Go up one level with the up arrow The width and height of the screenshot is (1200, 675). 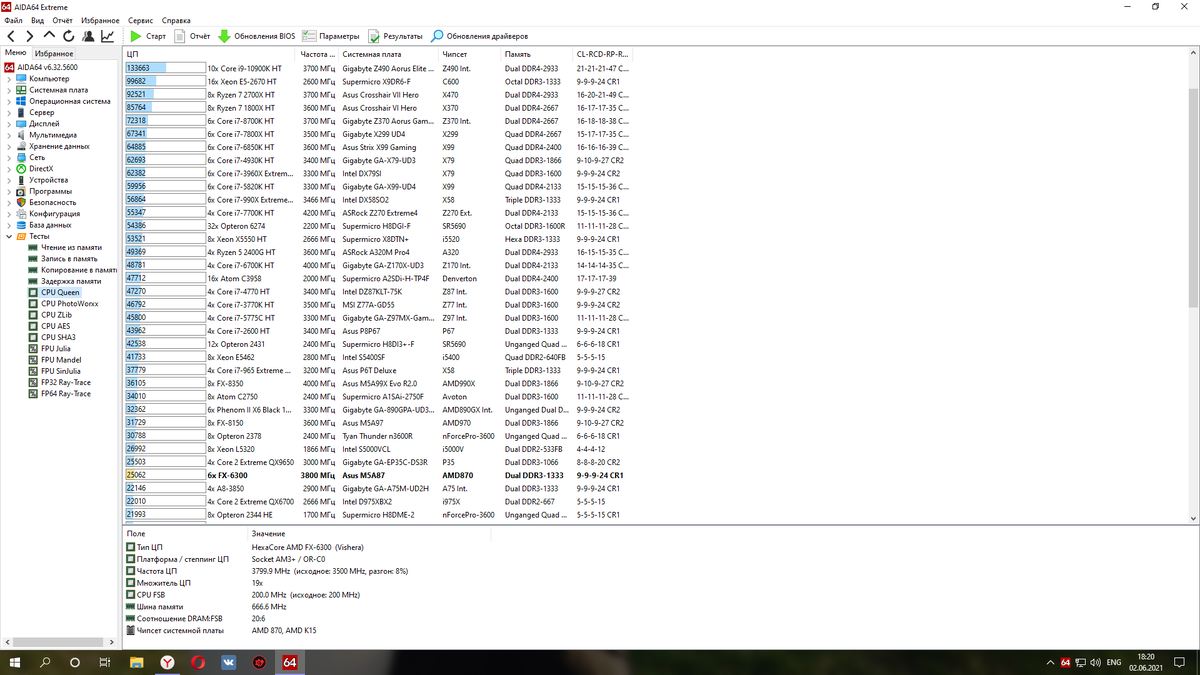[49, 36]
